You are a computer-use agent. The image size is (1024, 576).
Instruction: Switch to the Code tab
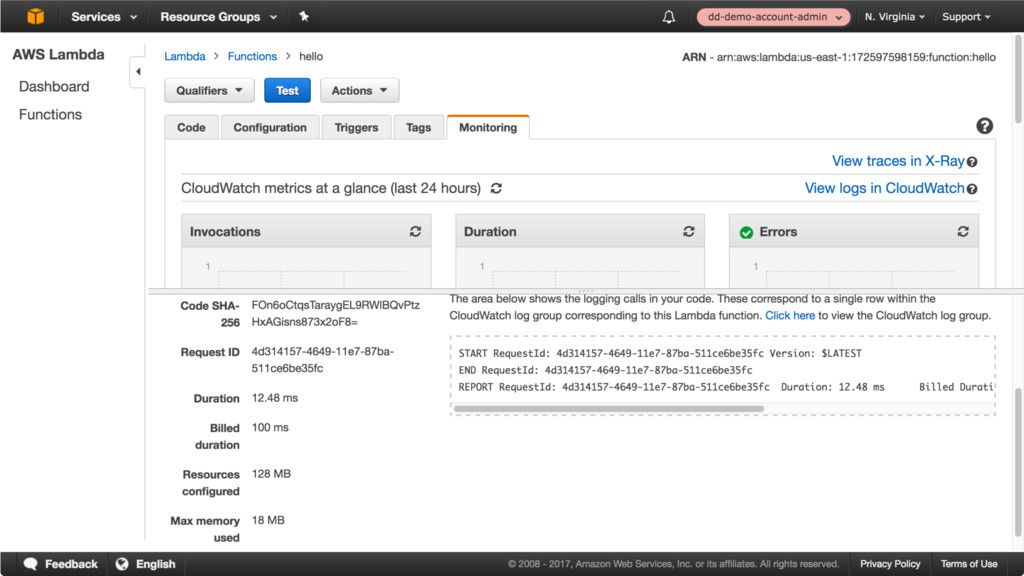pyautogui.click(x=191, y=127)
